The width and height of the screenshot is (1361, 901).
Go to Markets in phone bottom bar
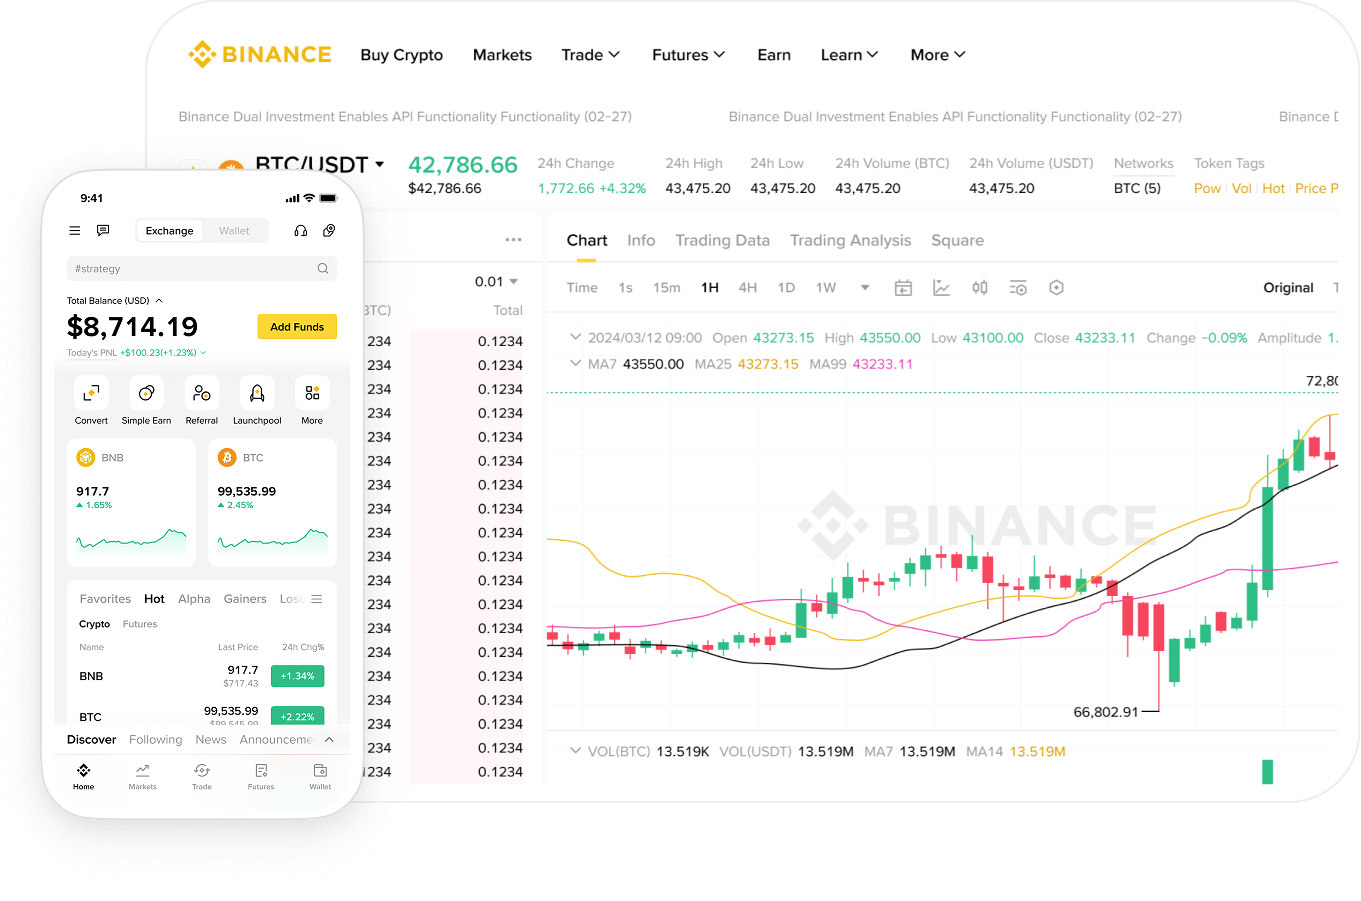tap(143, 776)
